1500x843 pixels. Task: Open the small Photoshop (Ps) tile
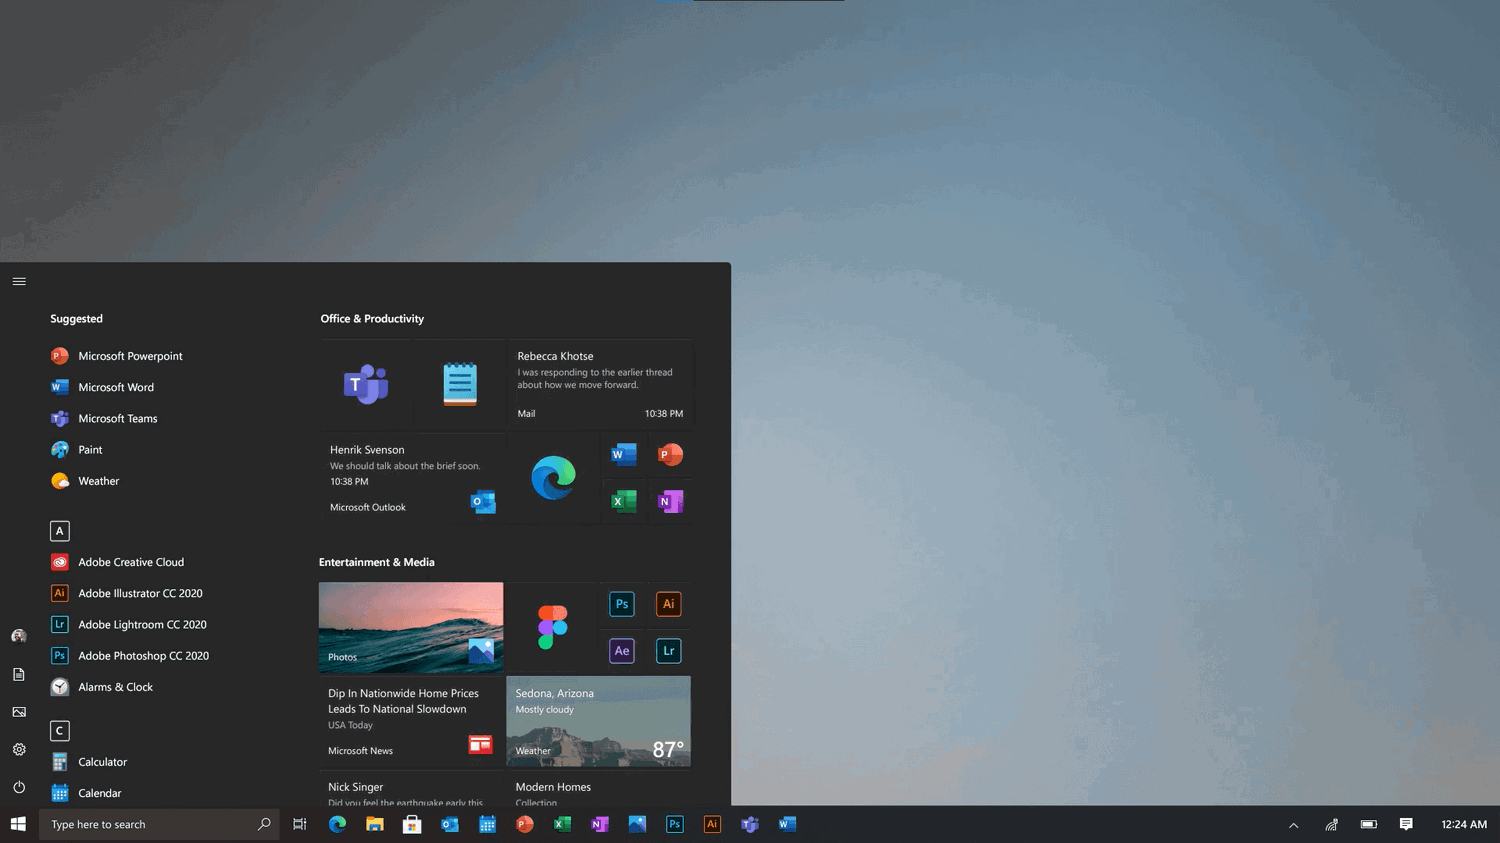622,604
